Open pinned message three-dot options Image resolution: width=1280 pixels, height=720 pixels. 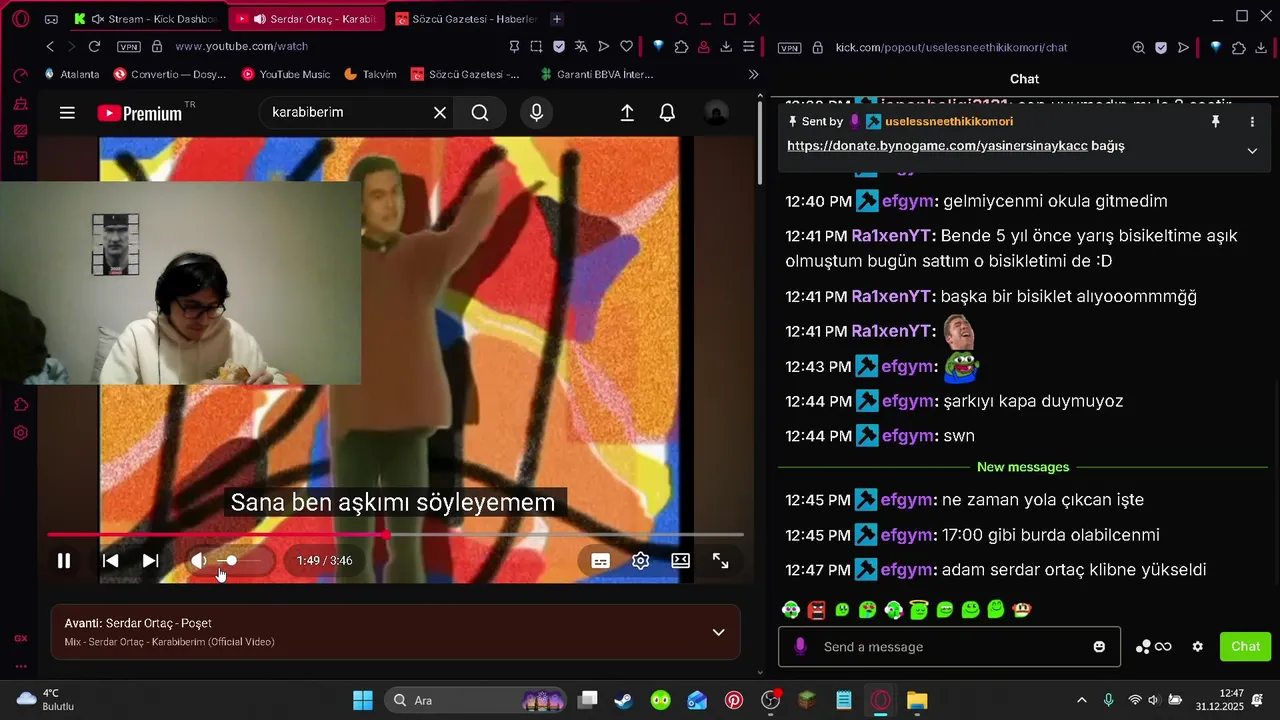coord(1252,122)
